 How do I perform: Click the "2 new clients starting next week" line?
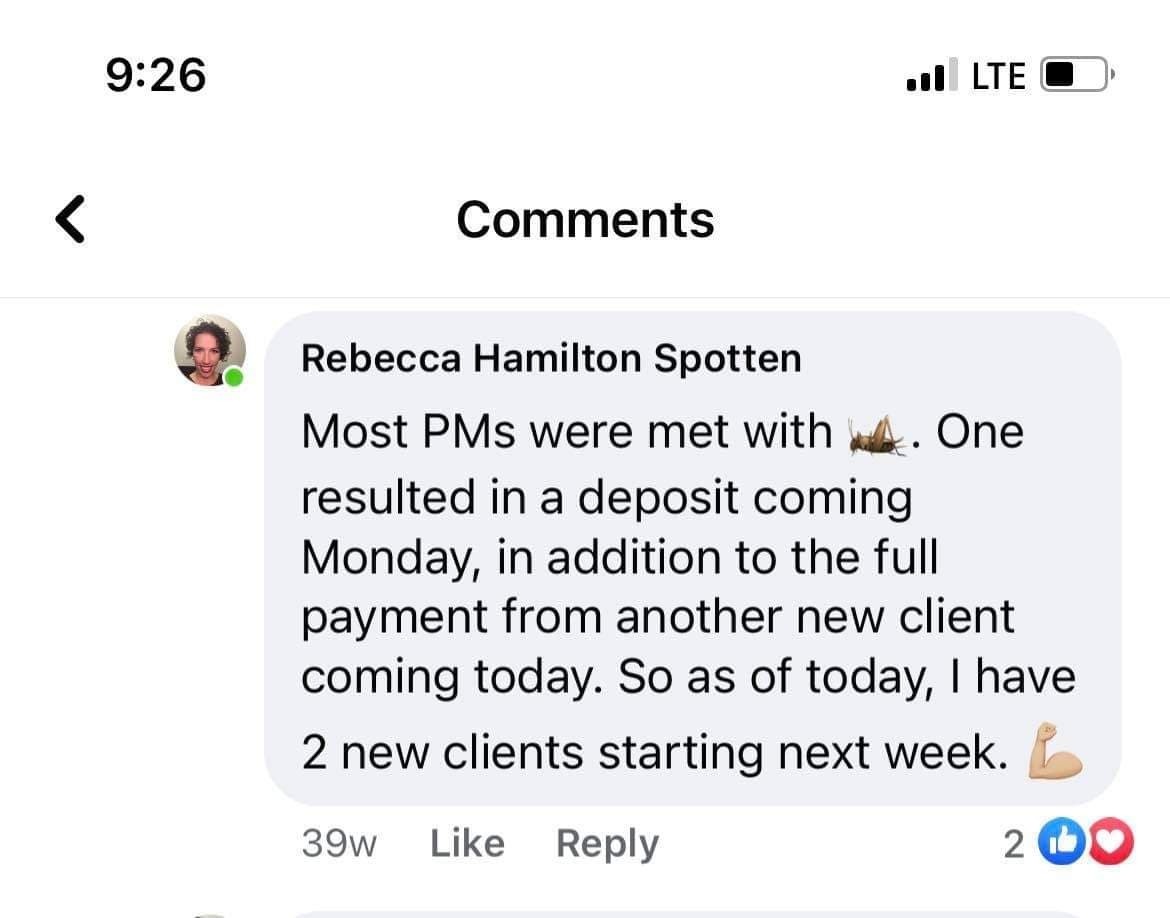(x=653, y=752)
